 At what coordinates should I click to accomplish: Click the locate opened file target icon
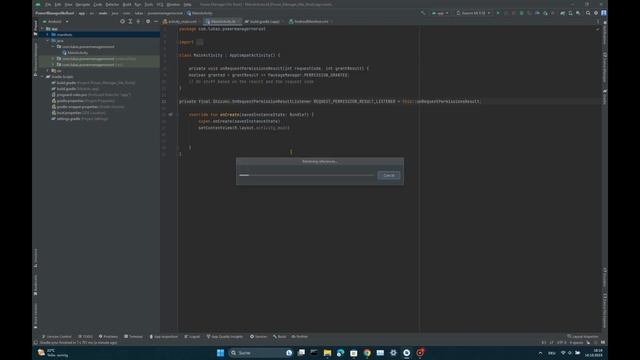click(122, 21)
